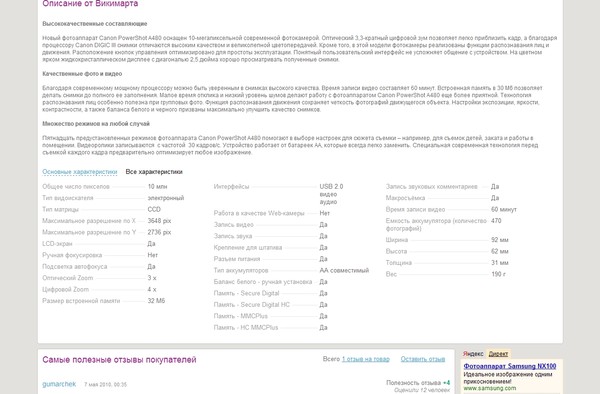The height and width of the screenshot is (394, 600).
Task: Click the Запись звуковых комментариев label
Action: coord(431,187)
